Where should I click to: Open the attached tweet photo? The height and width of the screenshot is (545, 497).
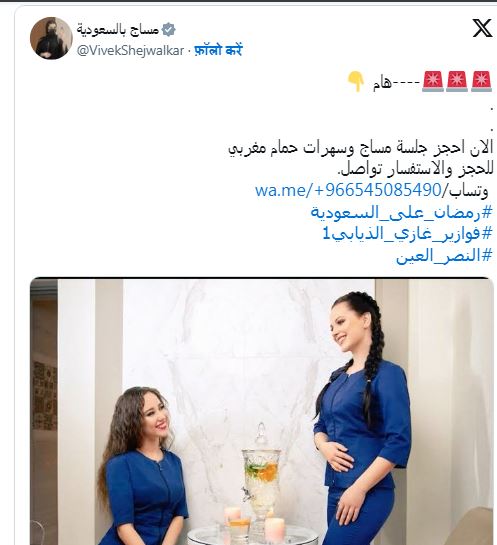(261, 411)
